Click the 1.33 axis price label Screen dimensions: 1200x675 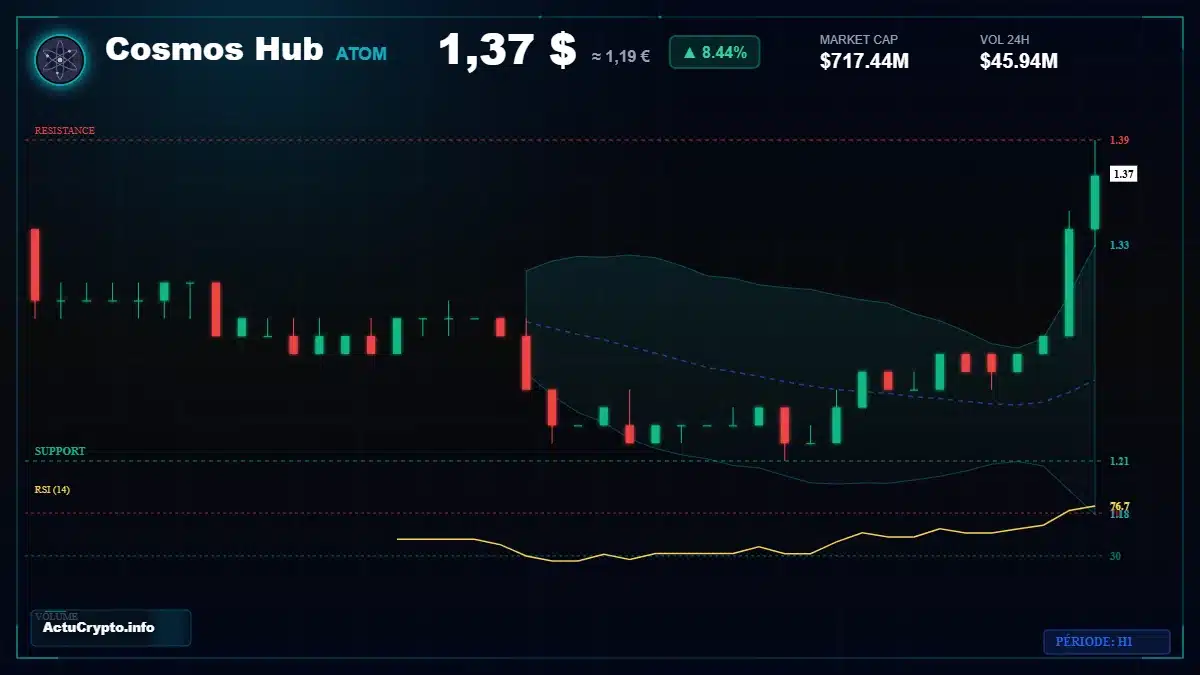pyautogui.click(x=1119, y=245)
